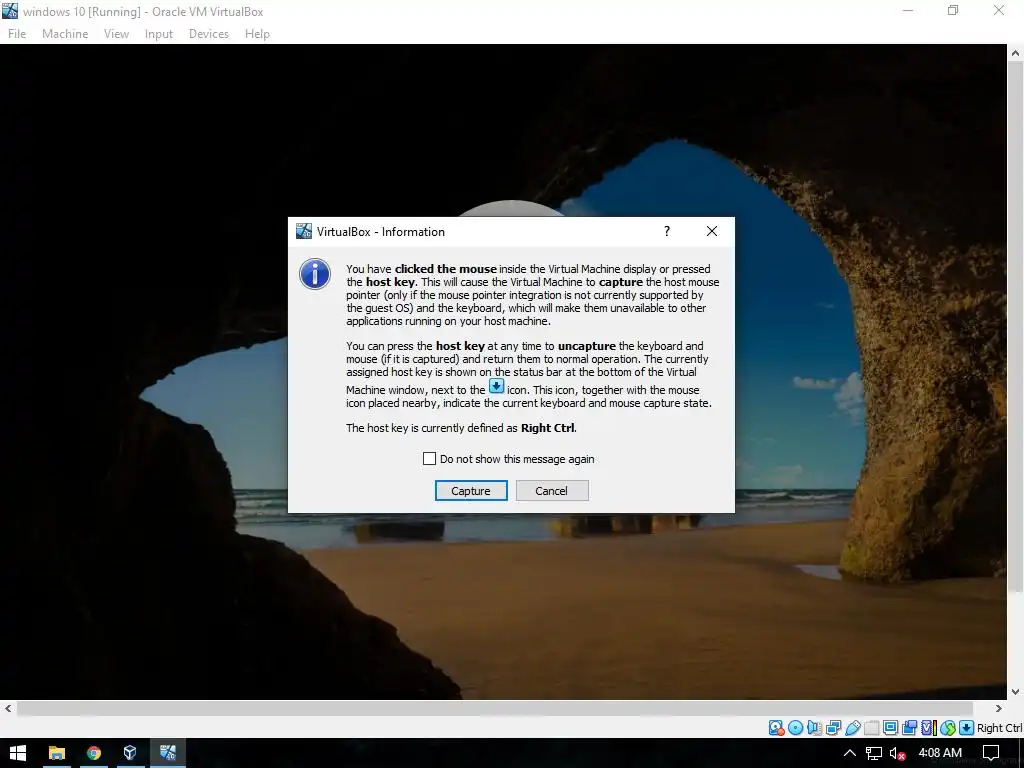This screenshot has height=768, width=1024.
Task: Click the horizontal scrollbar thumb
Action: (x=495, y=709)
